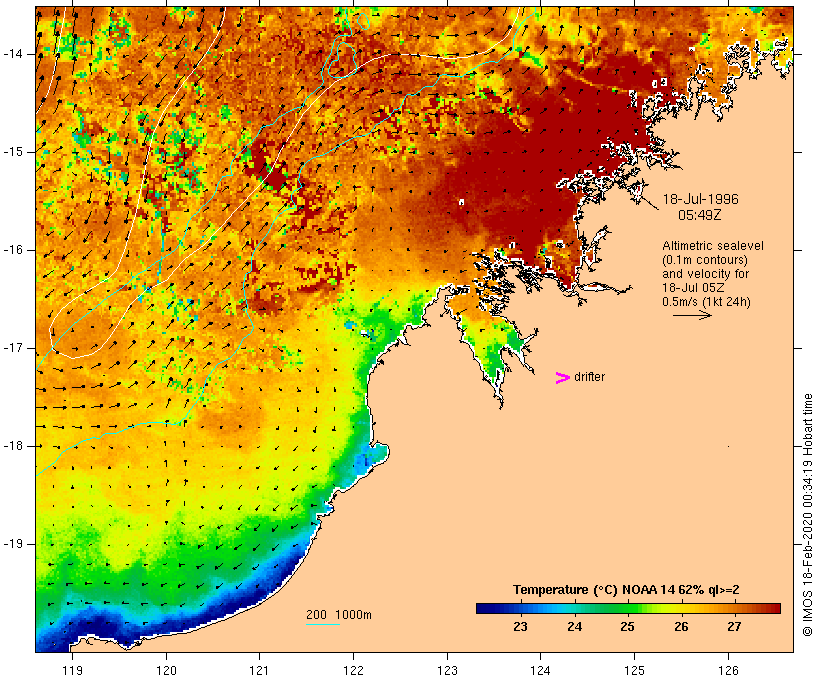Click the cyan bathymetry legend line
820x680 pixels.
click(x=323, y=624)
